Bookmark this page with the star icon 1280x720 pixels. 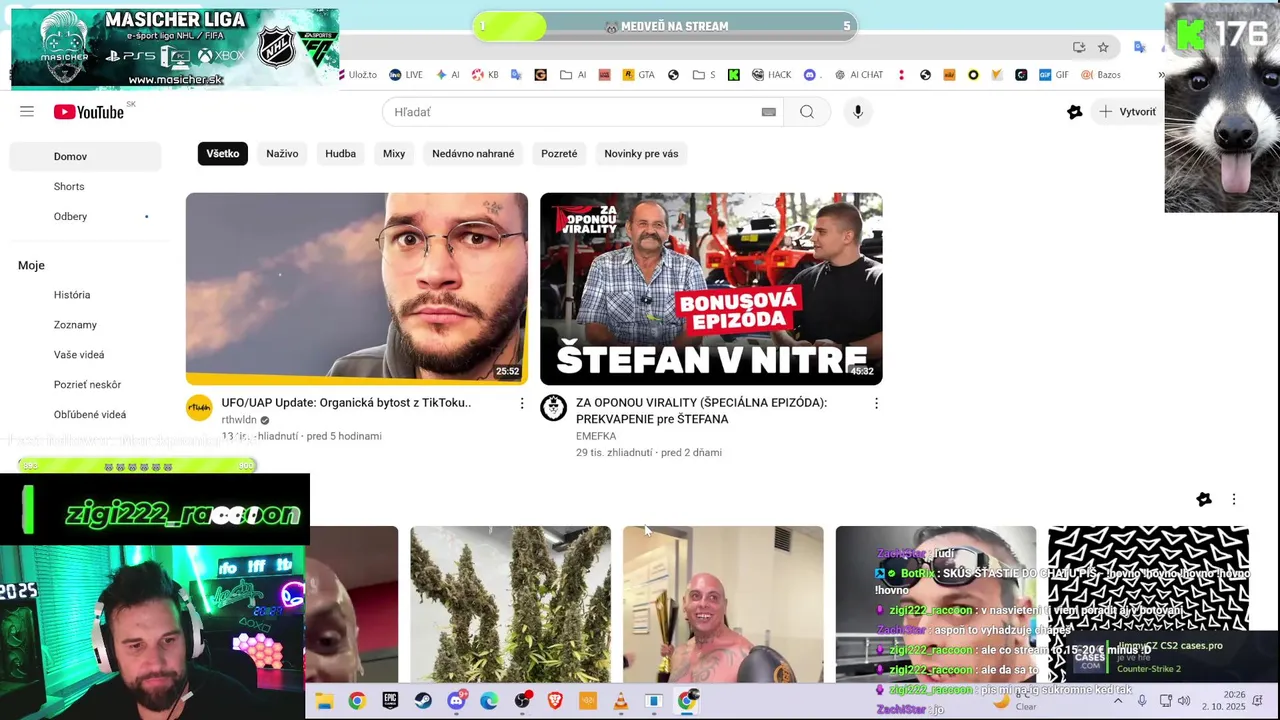[x=1103, y=47]
